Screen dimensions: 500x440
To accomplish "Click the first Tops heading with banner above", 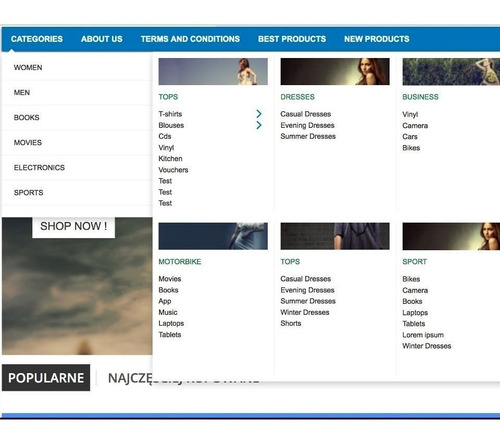I will pyautogui.click(x=168, y=97).
